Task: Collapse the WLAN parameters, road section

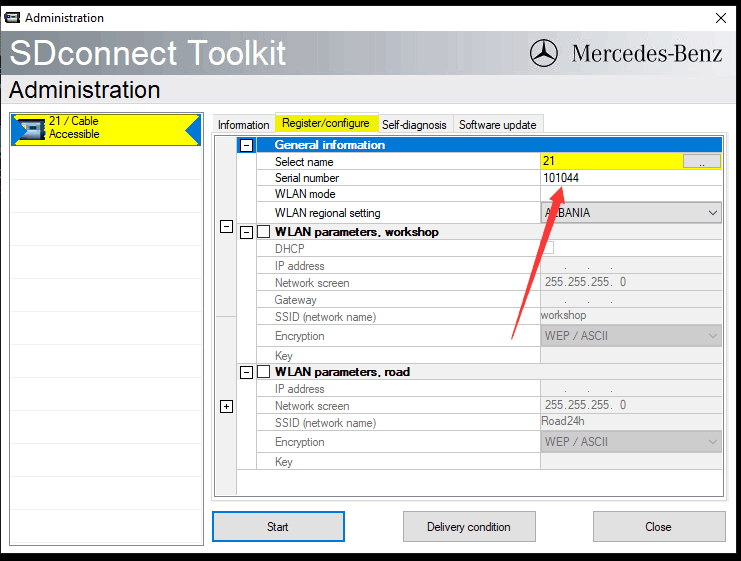Action: point(246,372)
